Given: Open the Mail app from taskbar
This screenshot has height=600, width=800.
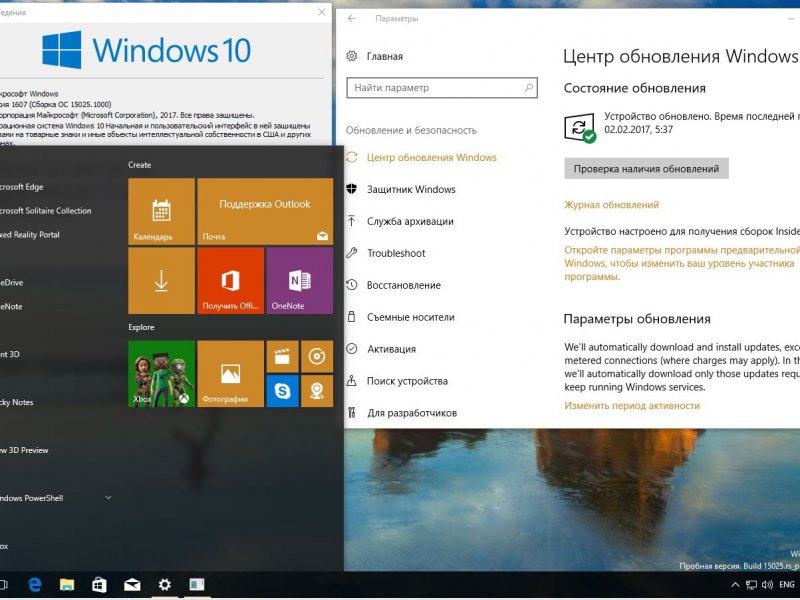Looking at the screenshot, I should click(x=132, y=585).
